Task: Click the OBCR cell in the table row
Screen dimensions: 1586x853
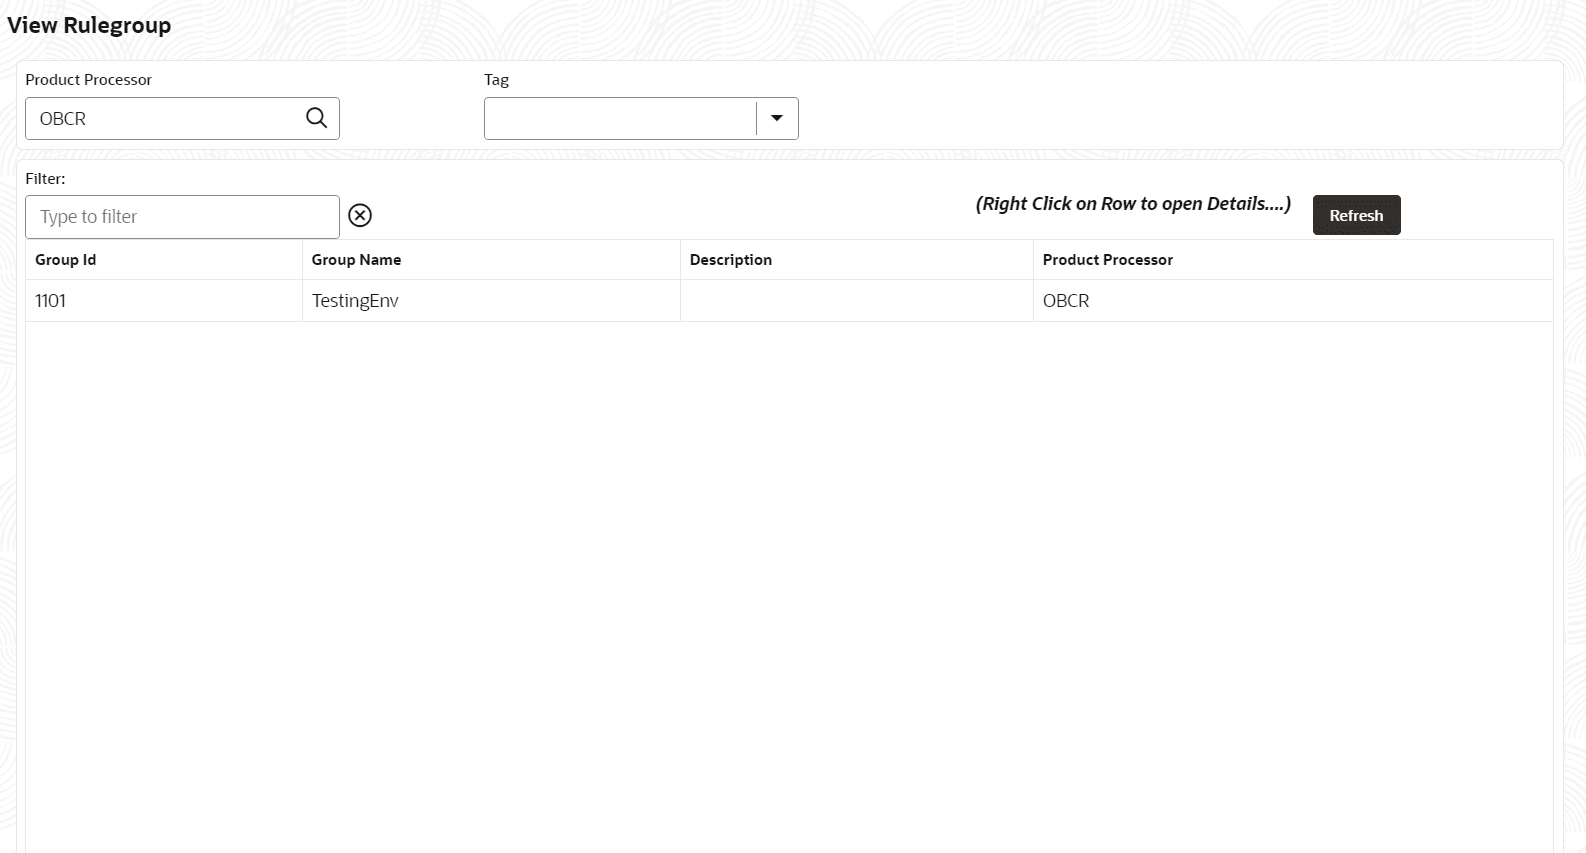Action: pos(1066,301)
